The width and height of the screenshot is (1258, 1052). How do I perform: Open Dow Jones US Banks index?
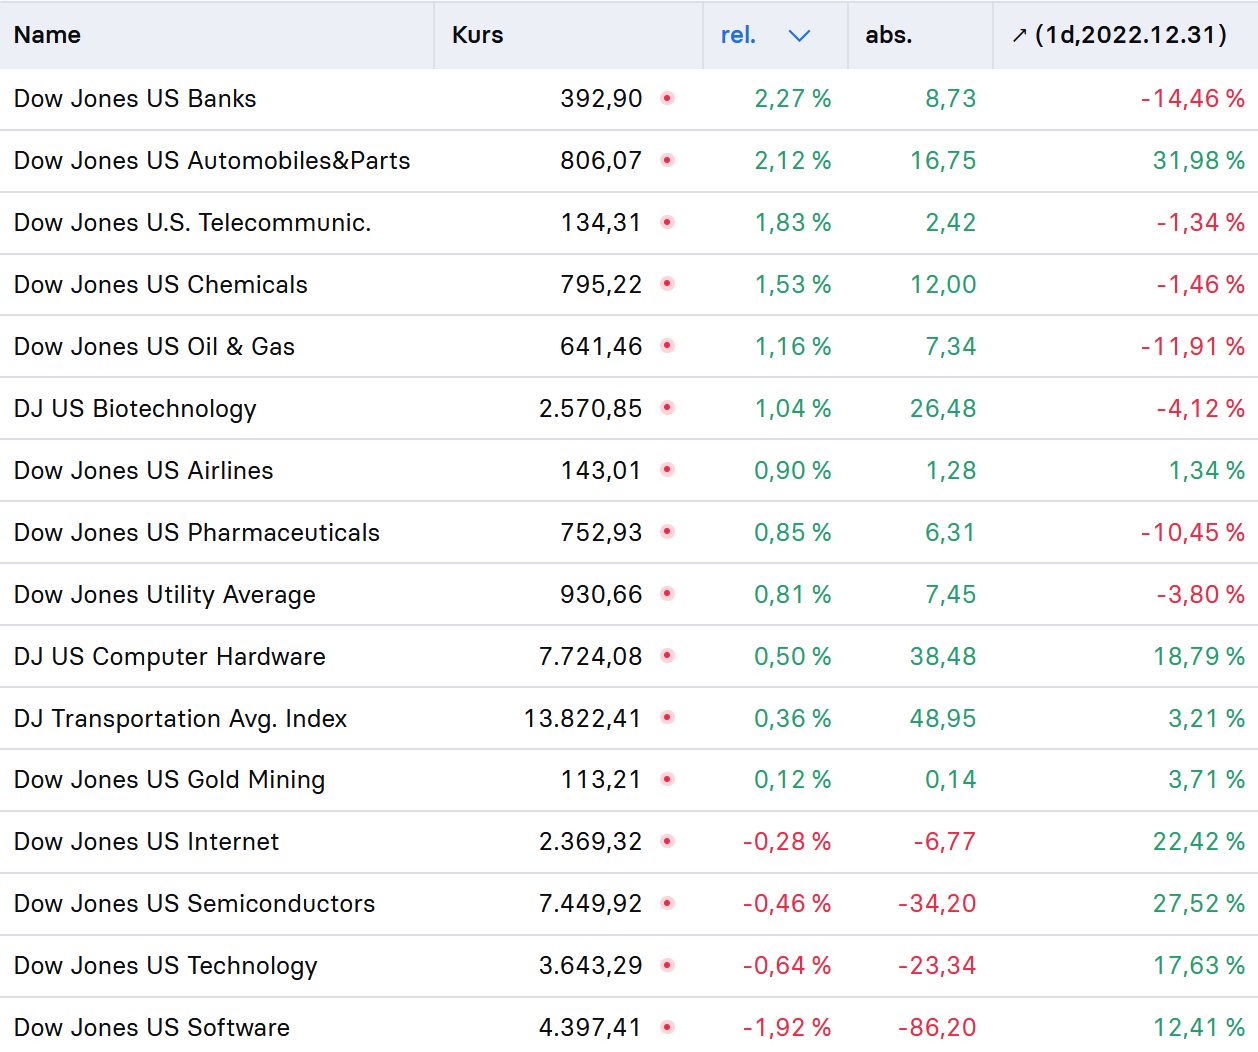(x=135, y=98)
